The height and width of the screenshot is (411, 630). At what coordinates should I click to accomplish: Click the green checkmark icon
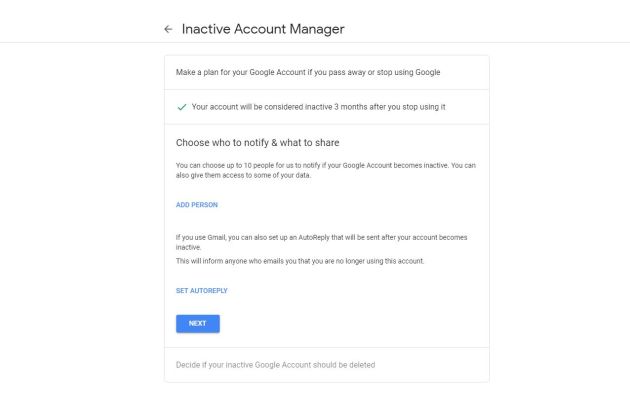[181, 107]
